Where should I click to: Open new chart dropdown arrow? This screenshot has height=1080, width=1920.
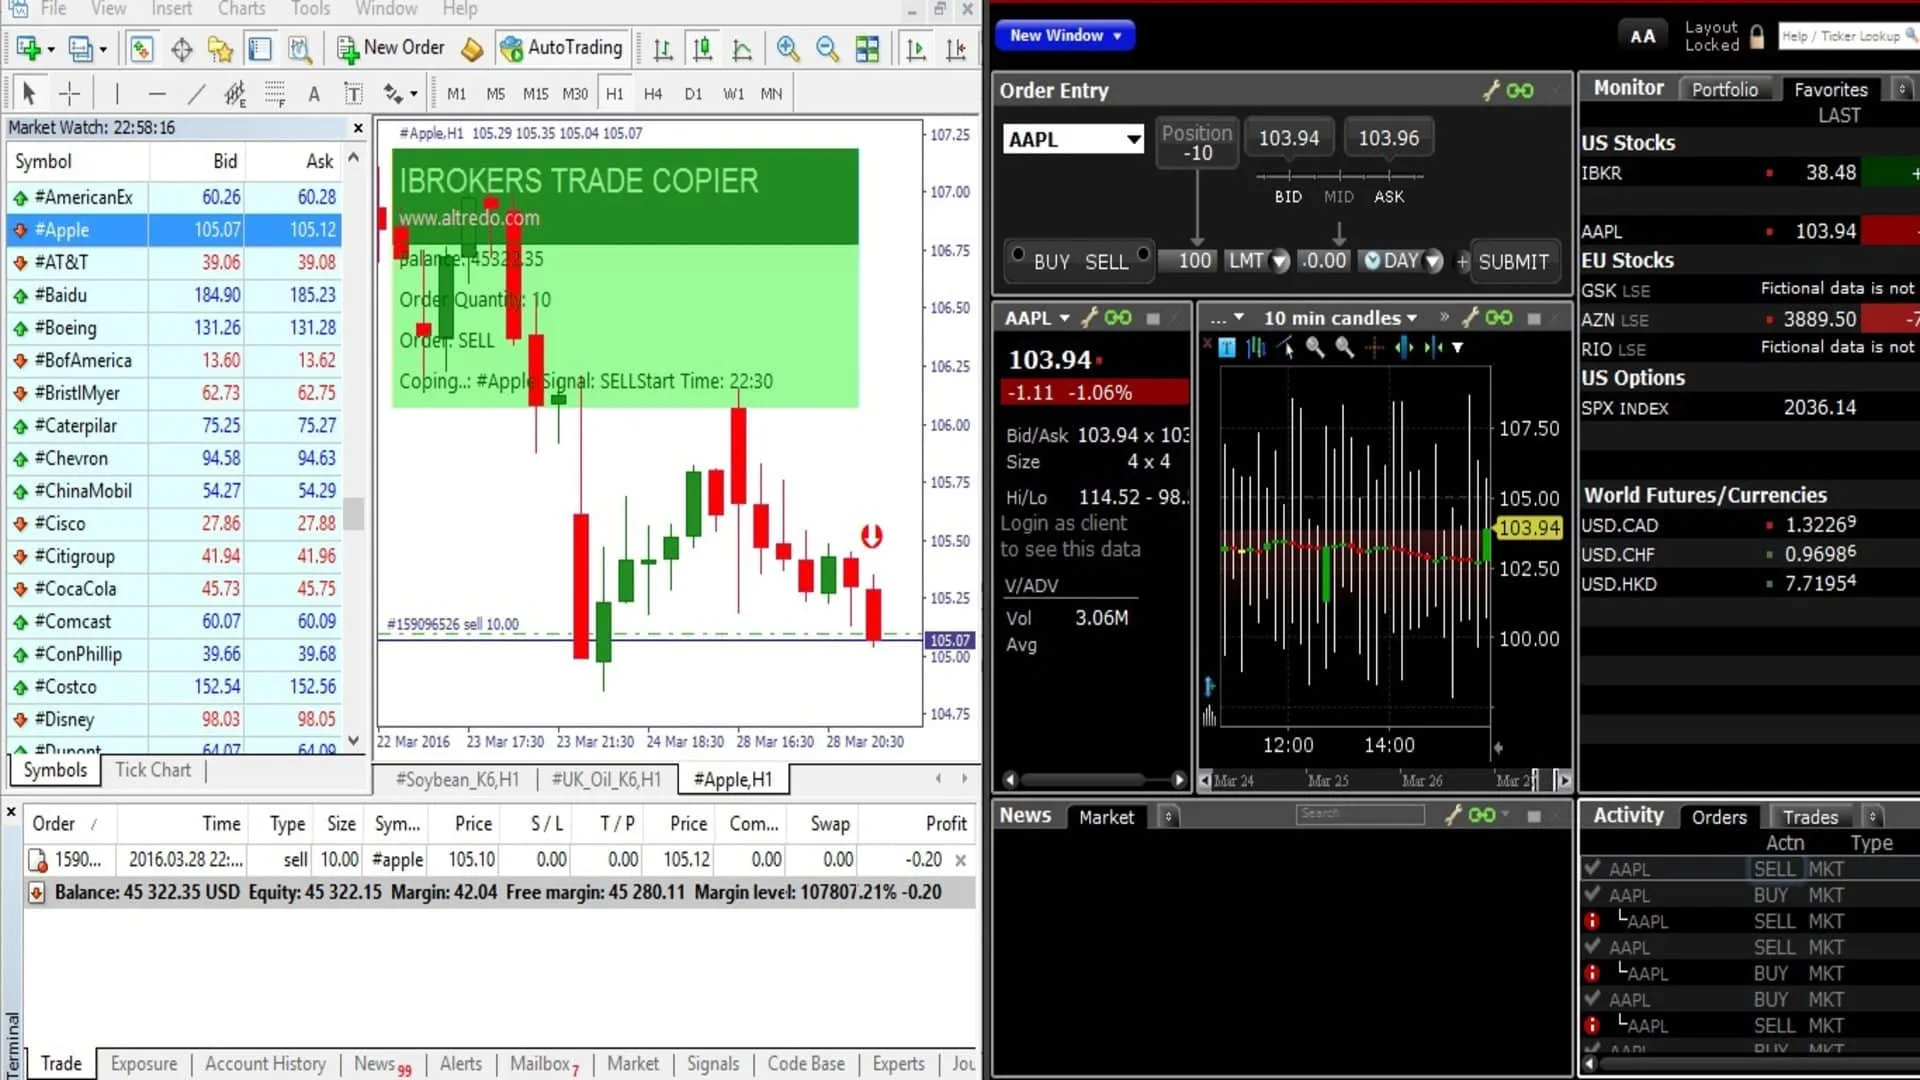pos(51,49)
